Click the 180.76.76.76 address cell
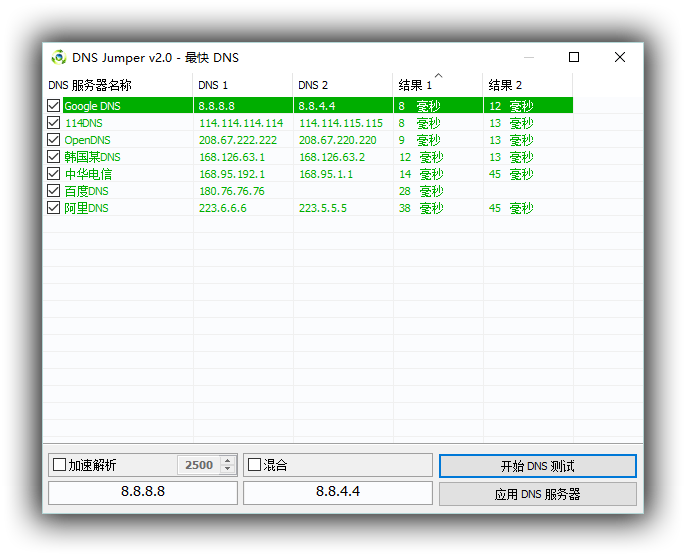Image resolution: width=686 pixels, height=556 pixels. point(232,191)
